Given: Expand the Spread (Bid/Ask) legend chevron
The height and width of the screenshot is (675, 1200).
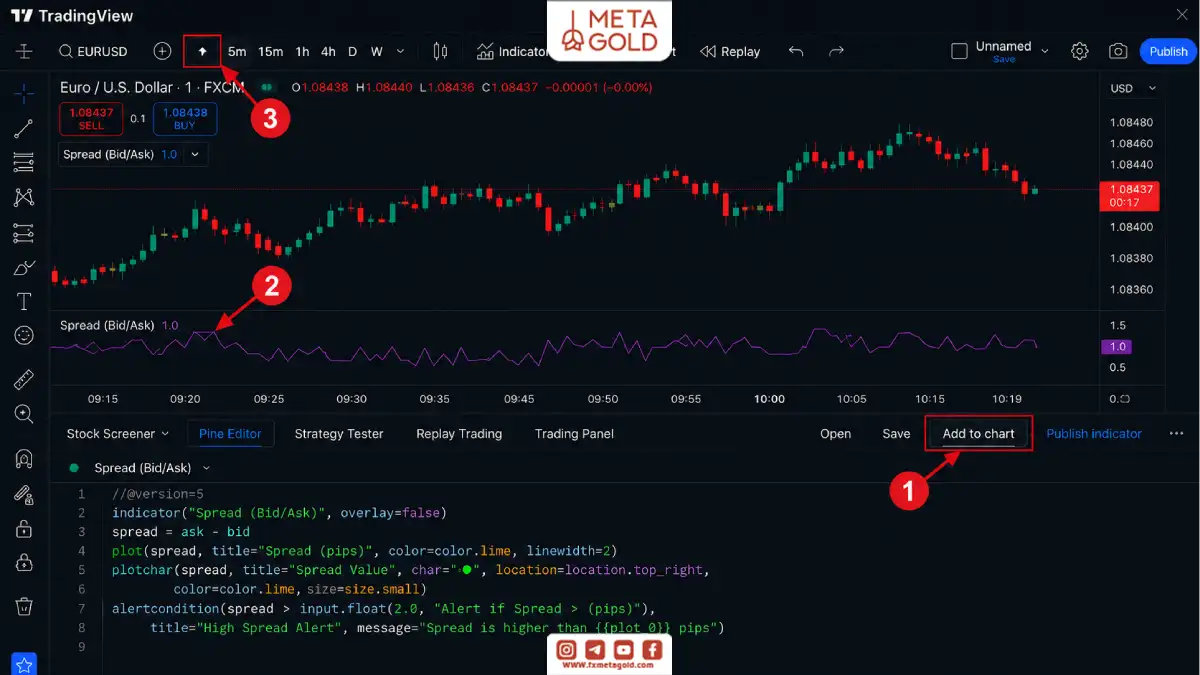Looking at the screenshot, I should [x=195, y=155].
